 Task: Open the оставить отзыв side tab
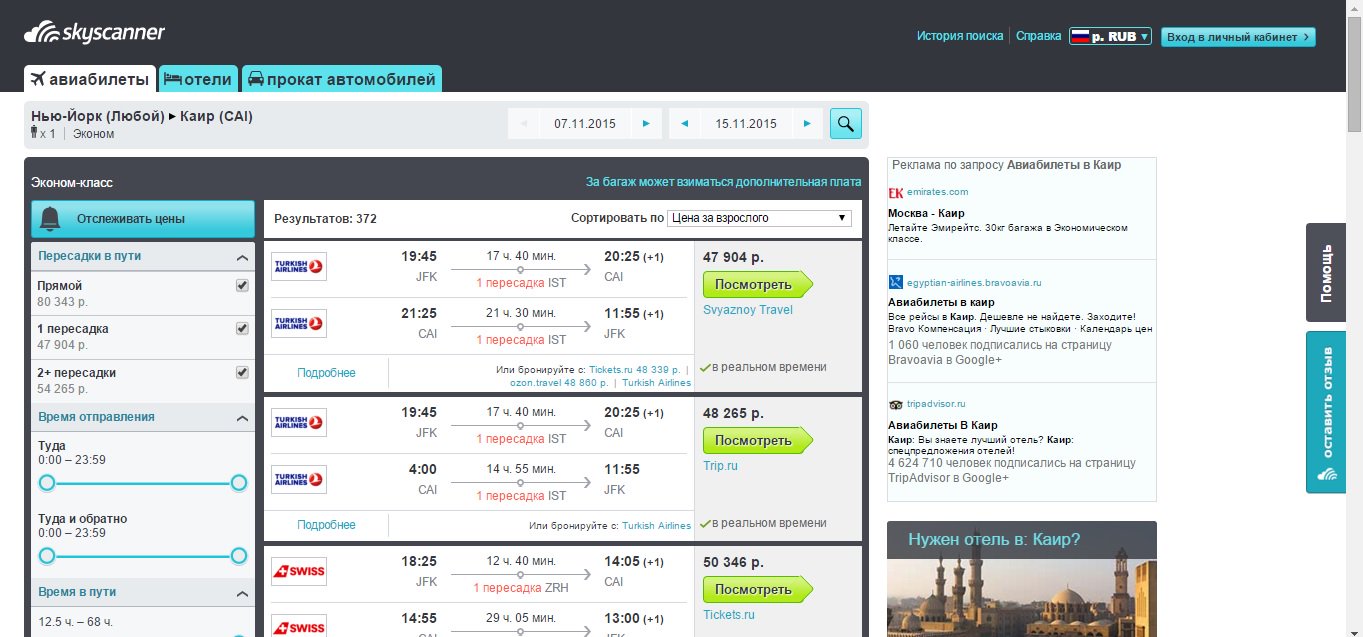pos(1326,412)
